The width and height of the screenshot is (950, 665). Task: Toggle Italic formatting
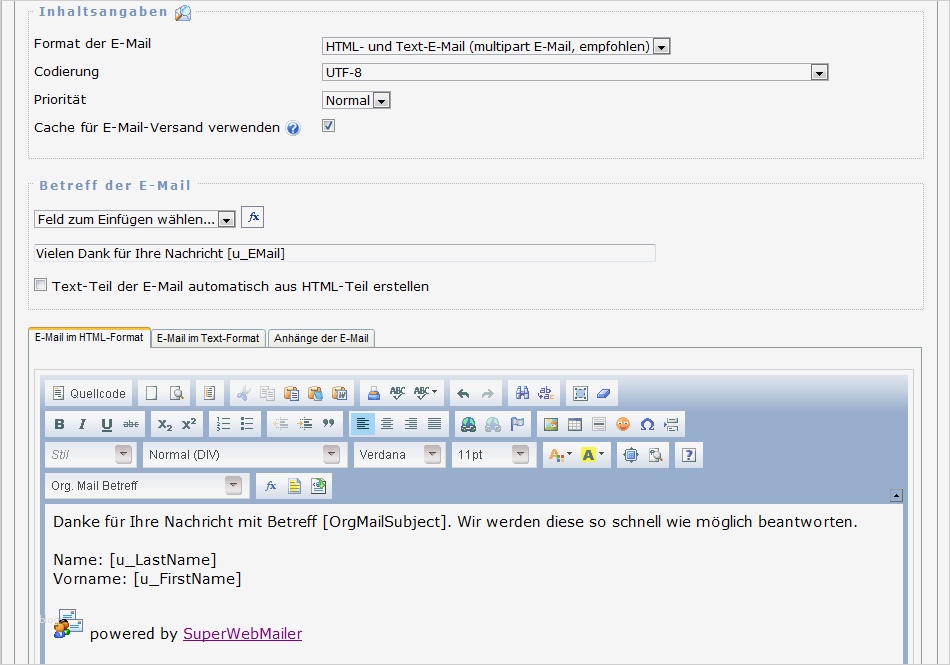(x=82, y=424)
